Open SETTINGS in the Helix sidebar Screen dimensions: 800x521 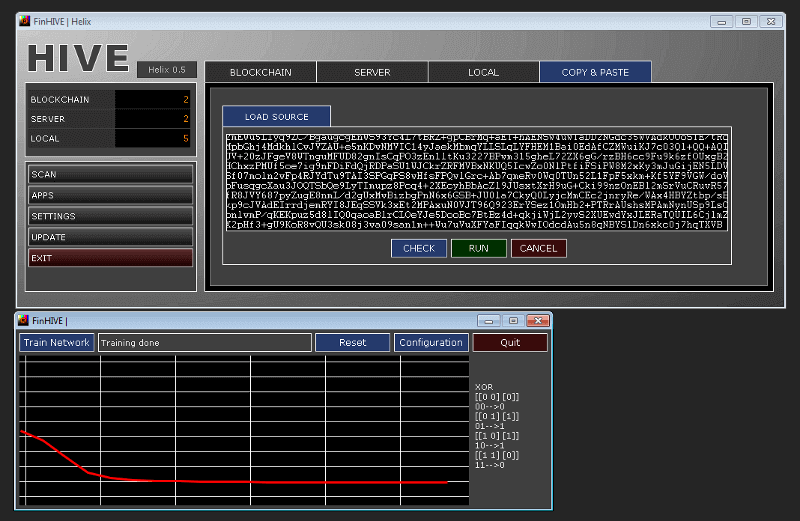coord(111,216)
